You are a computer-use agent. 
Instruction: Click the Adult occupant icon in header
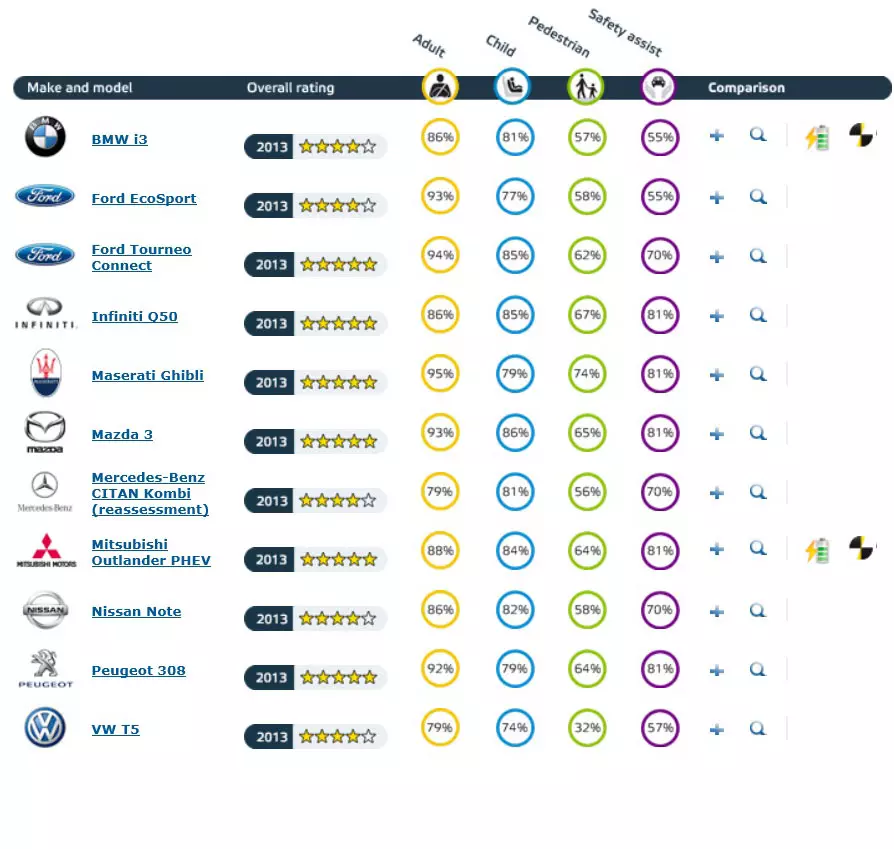pyautogui.click(x=440, y=88)
